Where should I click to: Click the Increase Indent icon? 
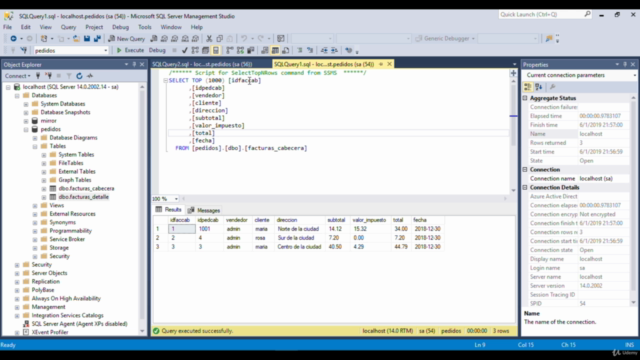point(334,50)
